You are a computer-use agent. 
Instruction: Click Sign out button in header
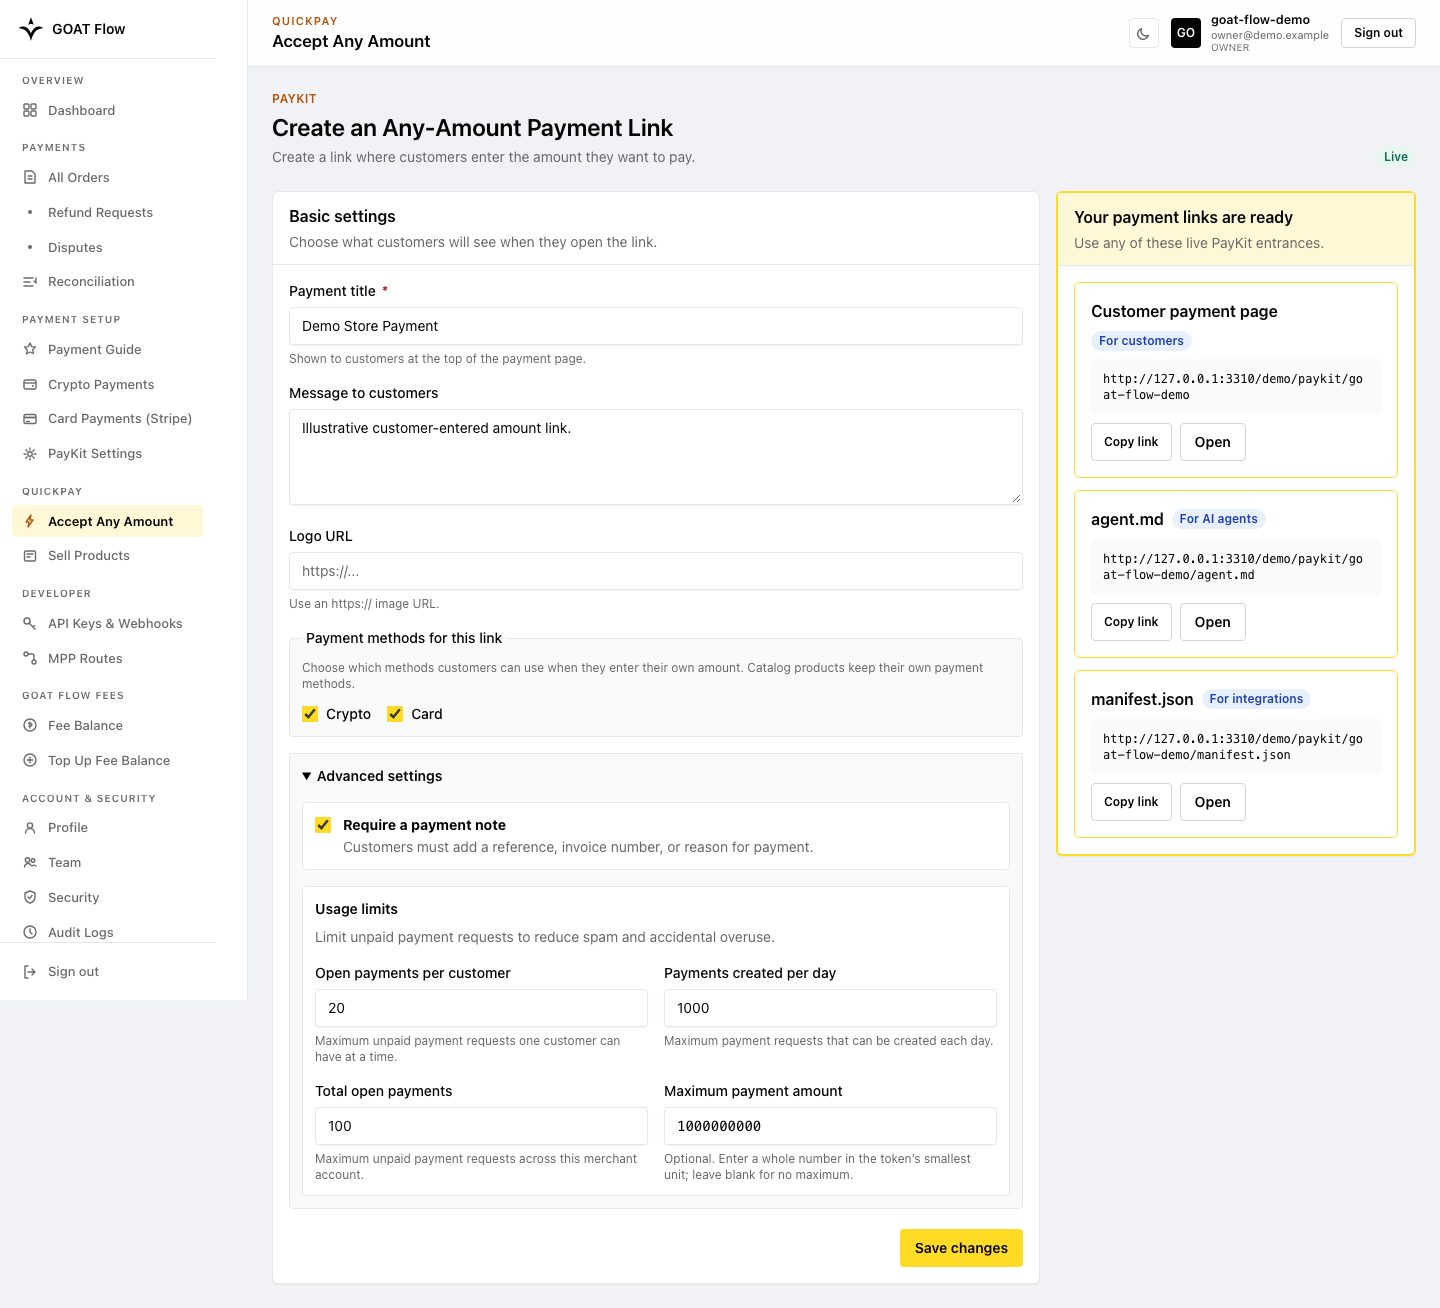1378,33
